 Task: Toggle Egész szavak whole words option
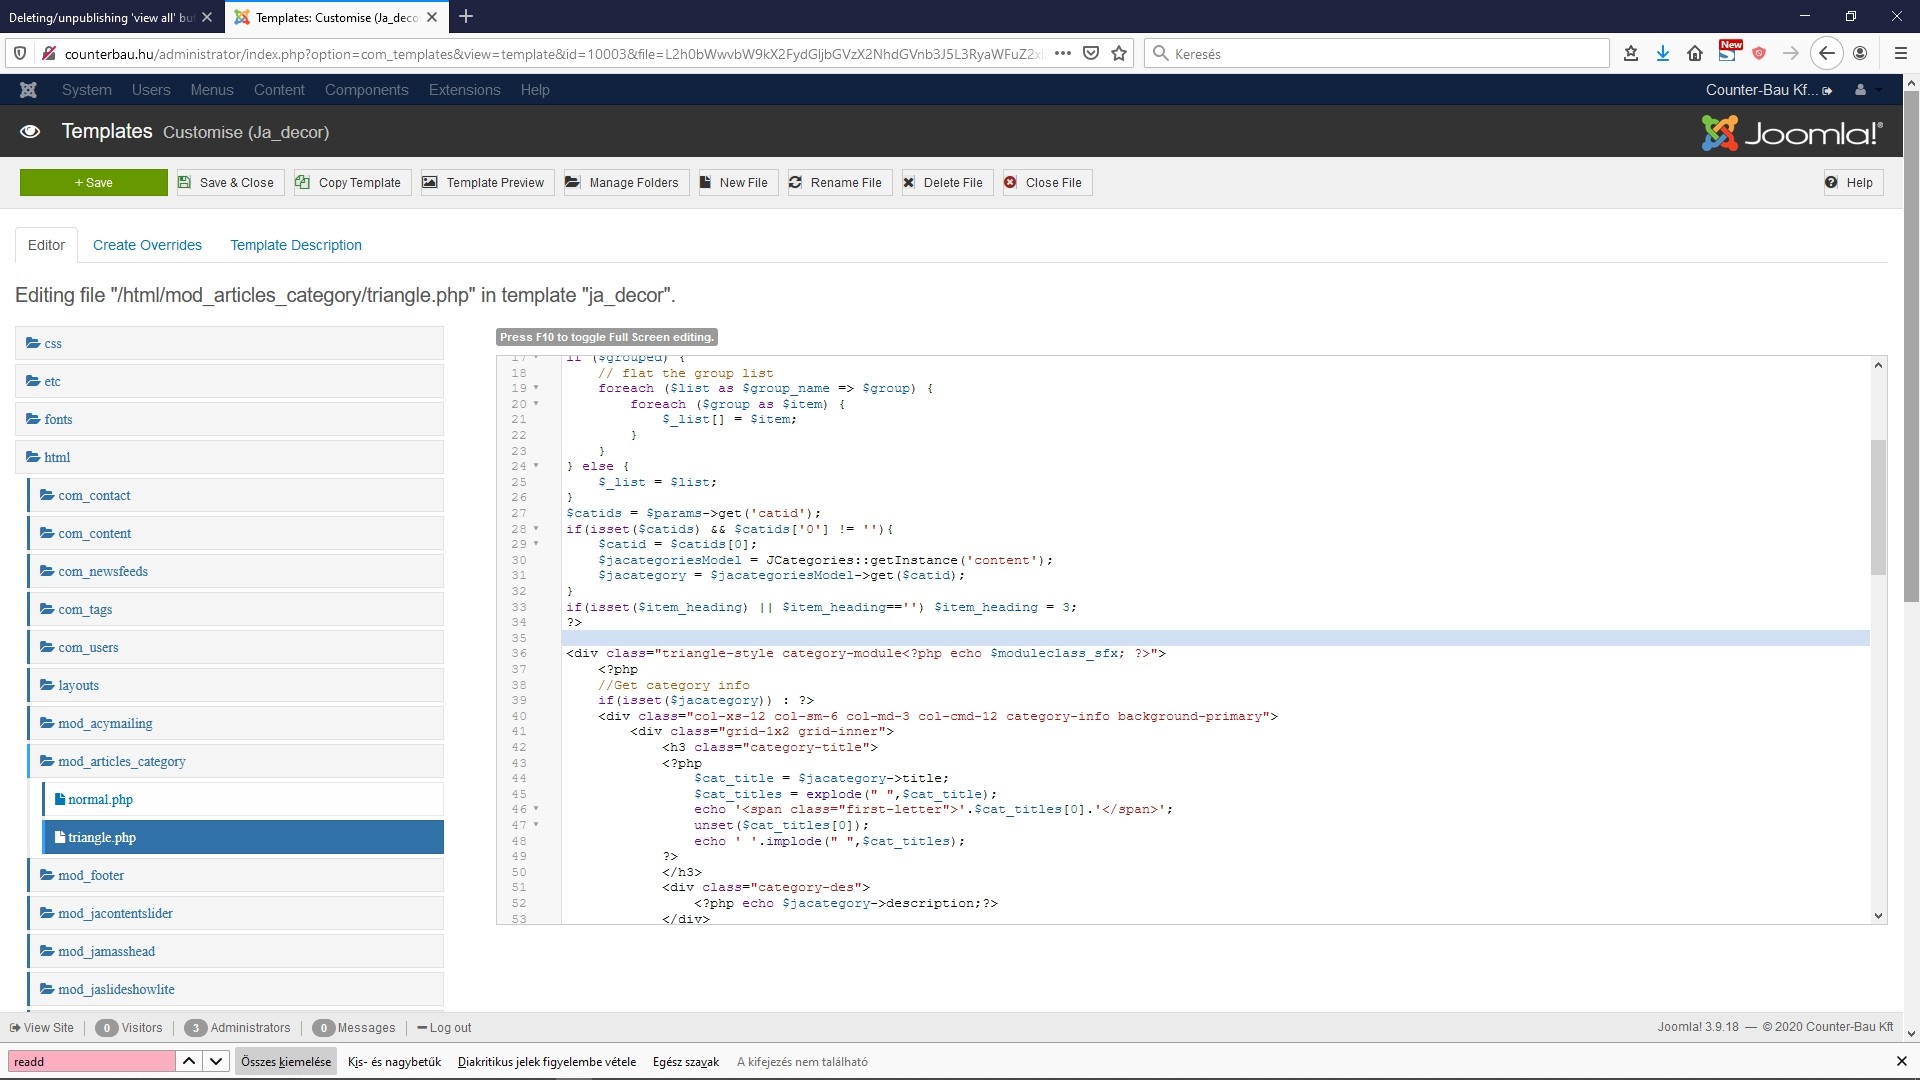[685, 1062]
